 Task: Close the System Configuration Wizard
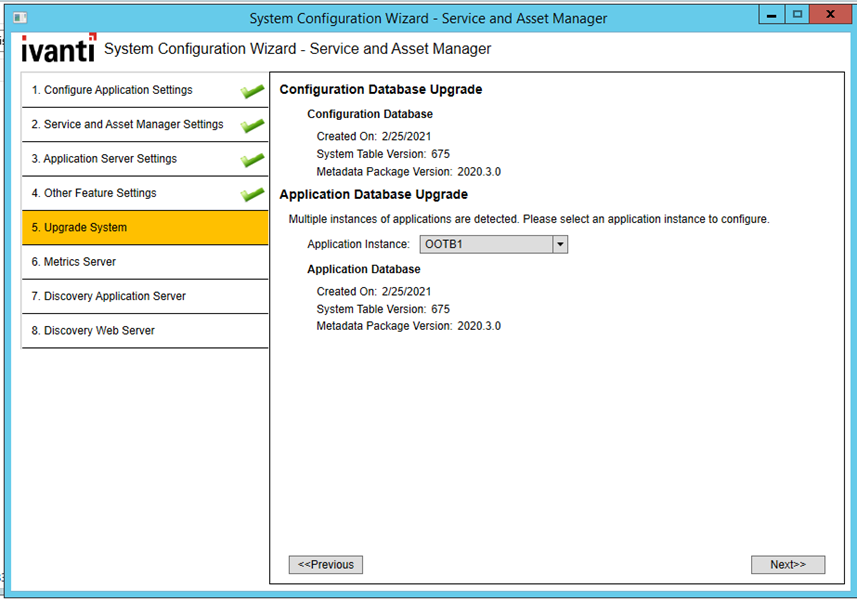click(x=831, y=14)
